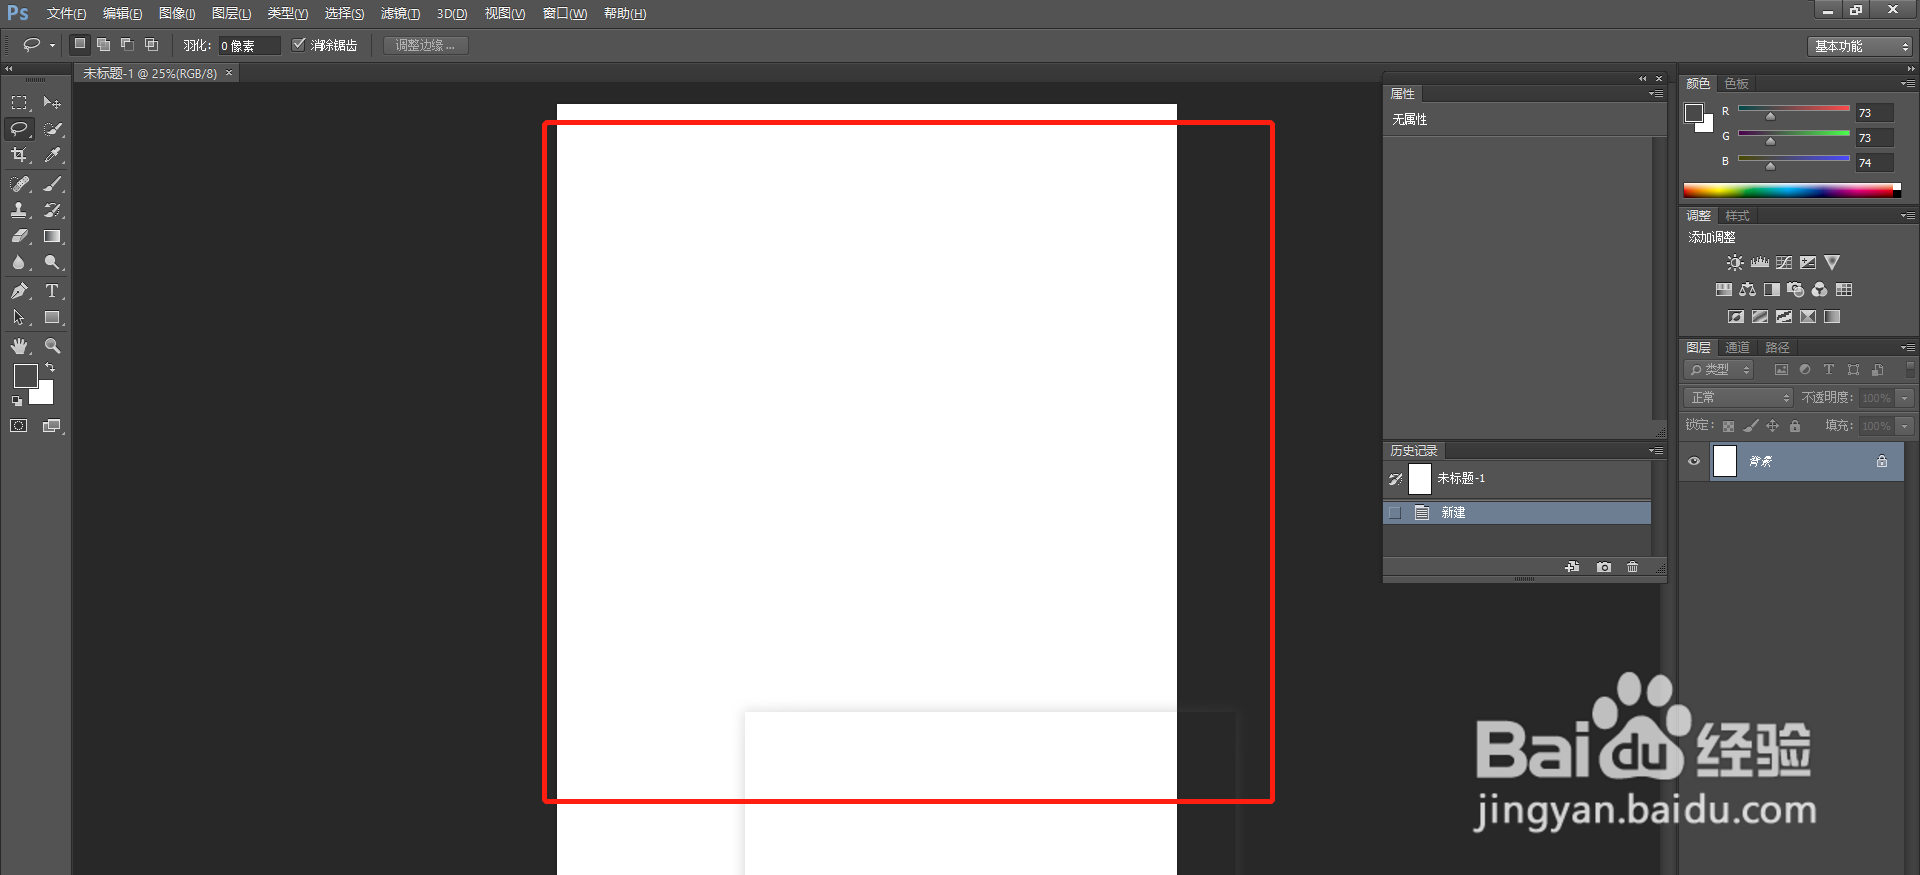Select the Eyedropper tool
Viewport: 1920px width, 875px height.
[x=53, y=155]
